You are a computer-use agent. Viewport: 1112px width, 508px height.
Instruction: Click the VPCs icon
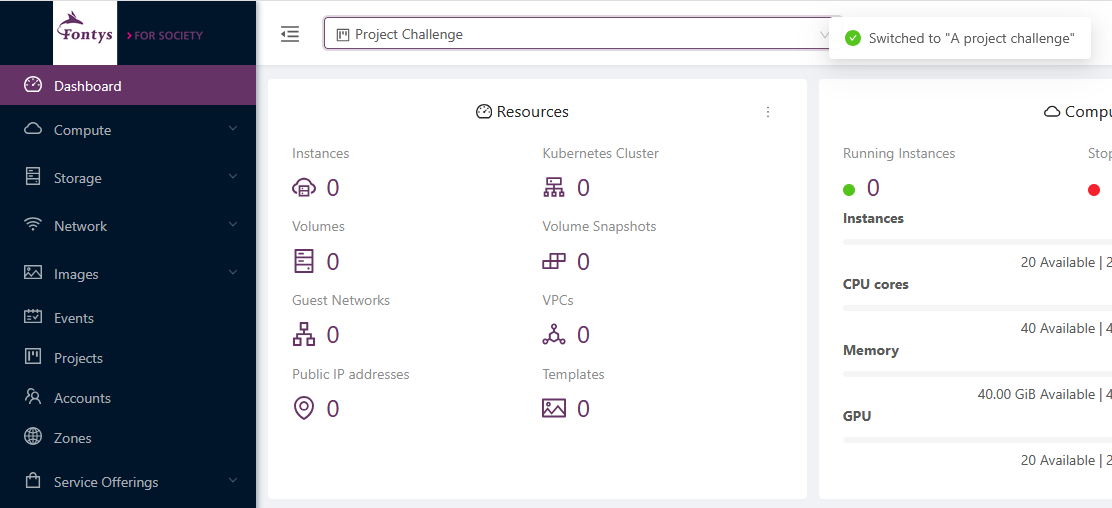pyautogui.click(x=554, y=335)
